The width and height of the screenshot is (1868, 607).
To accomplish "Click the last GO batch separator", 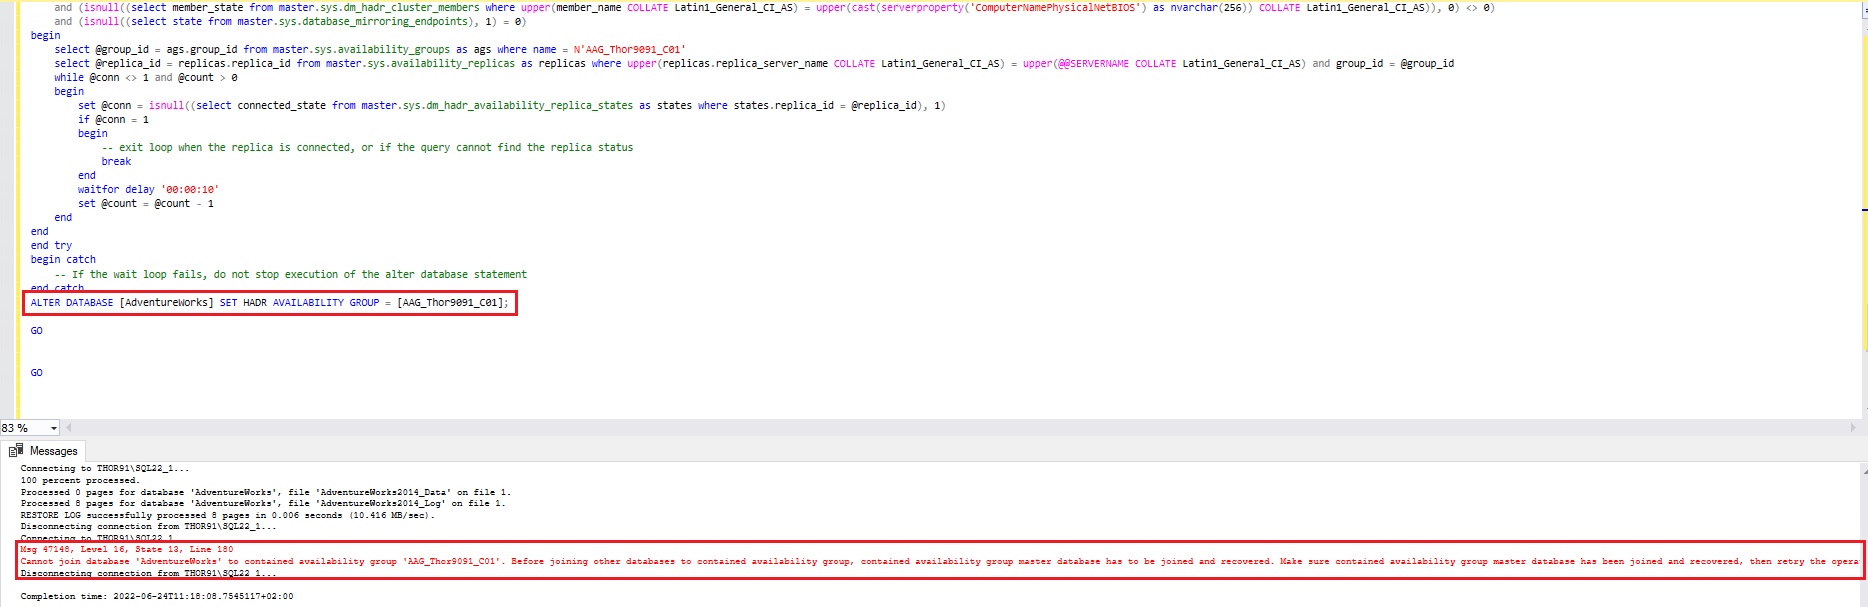I will pyautogui.click(x=37, y=373).
